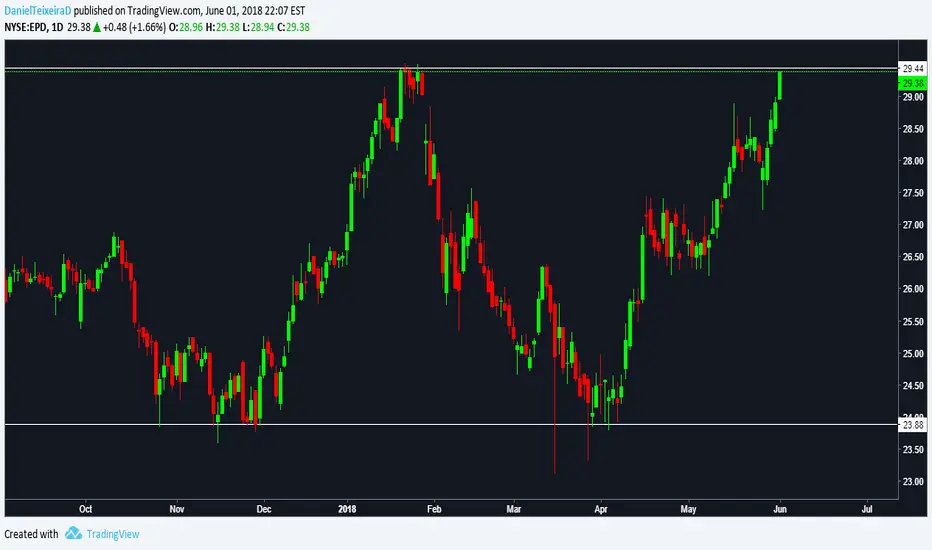The height and width of the screenshot is (550, 932).
Task: Click the TradingView logo icon
Action: tap(73, 533)
